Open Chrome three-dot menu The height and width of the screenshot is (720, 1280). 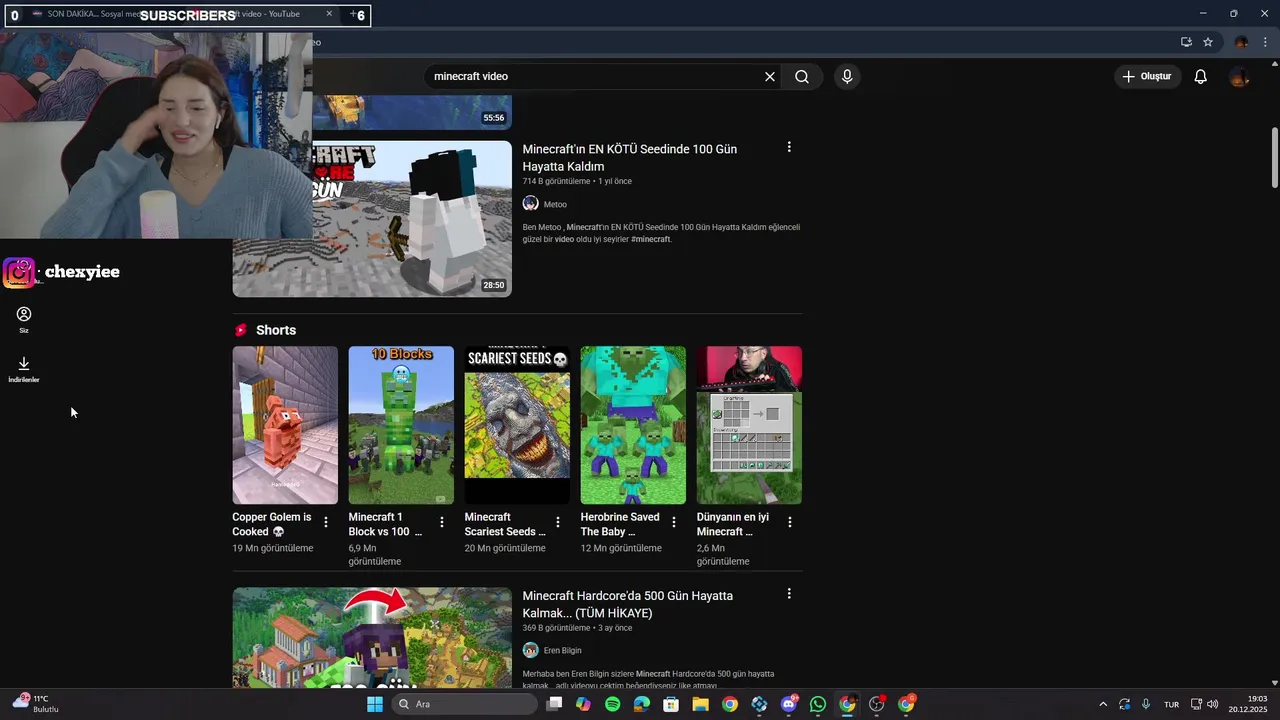tap(1265, 42)
